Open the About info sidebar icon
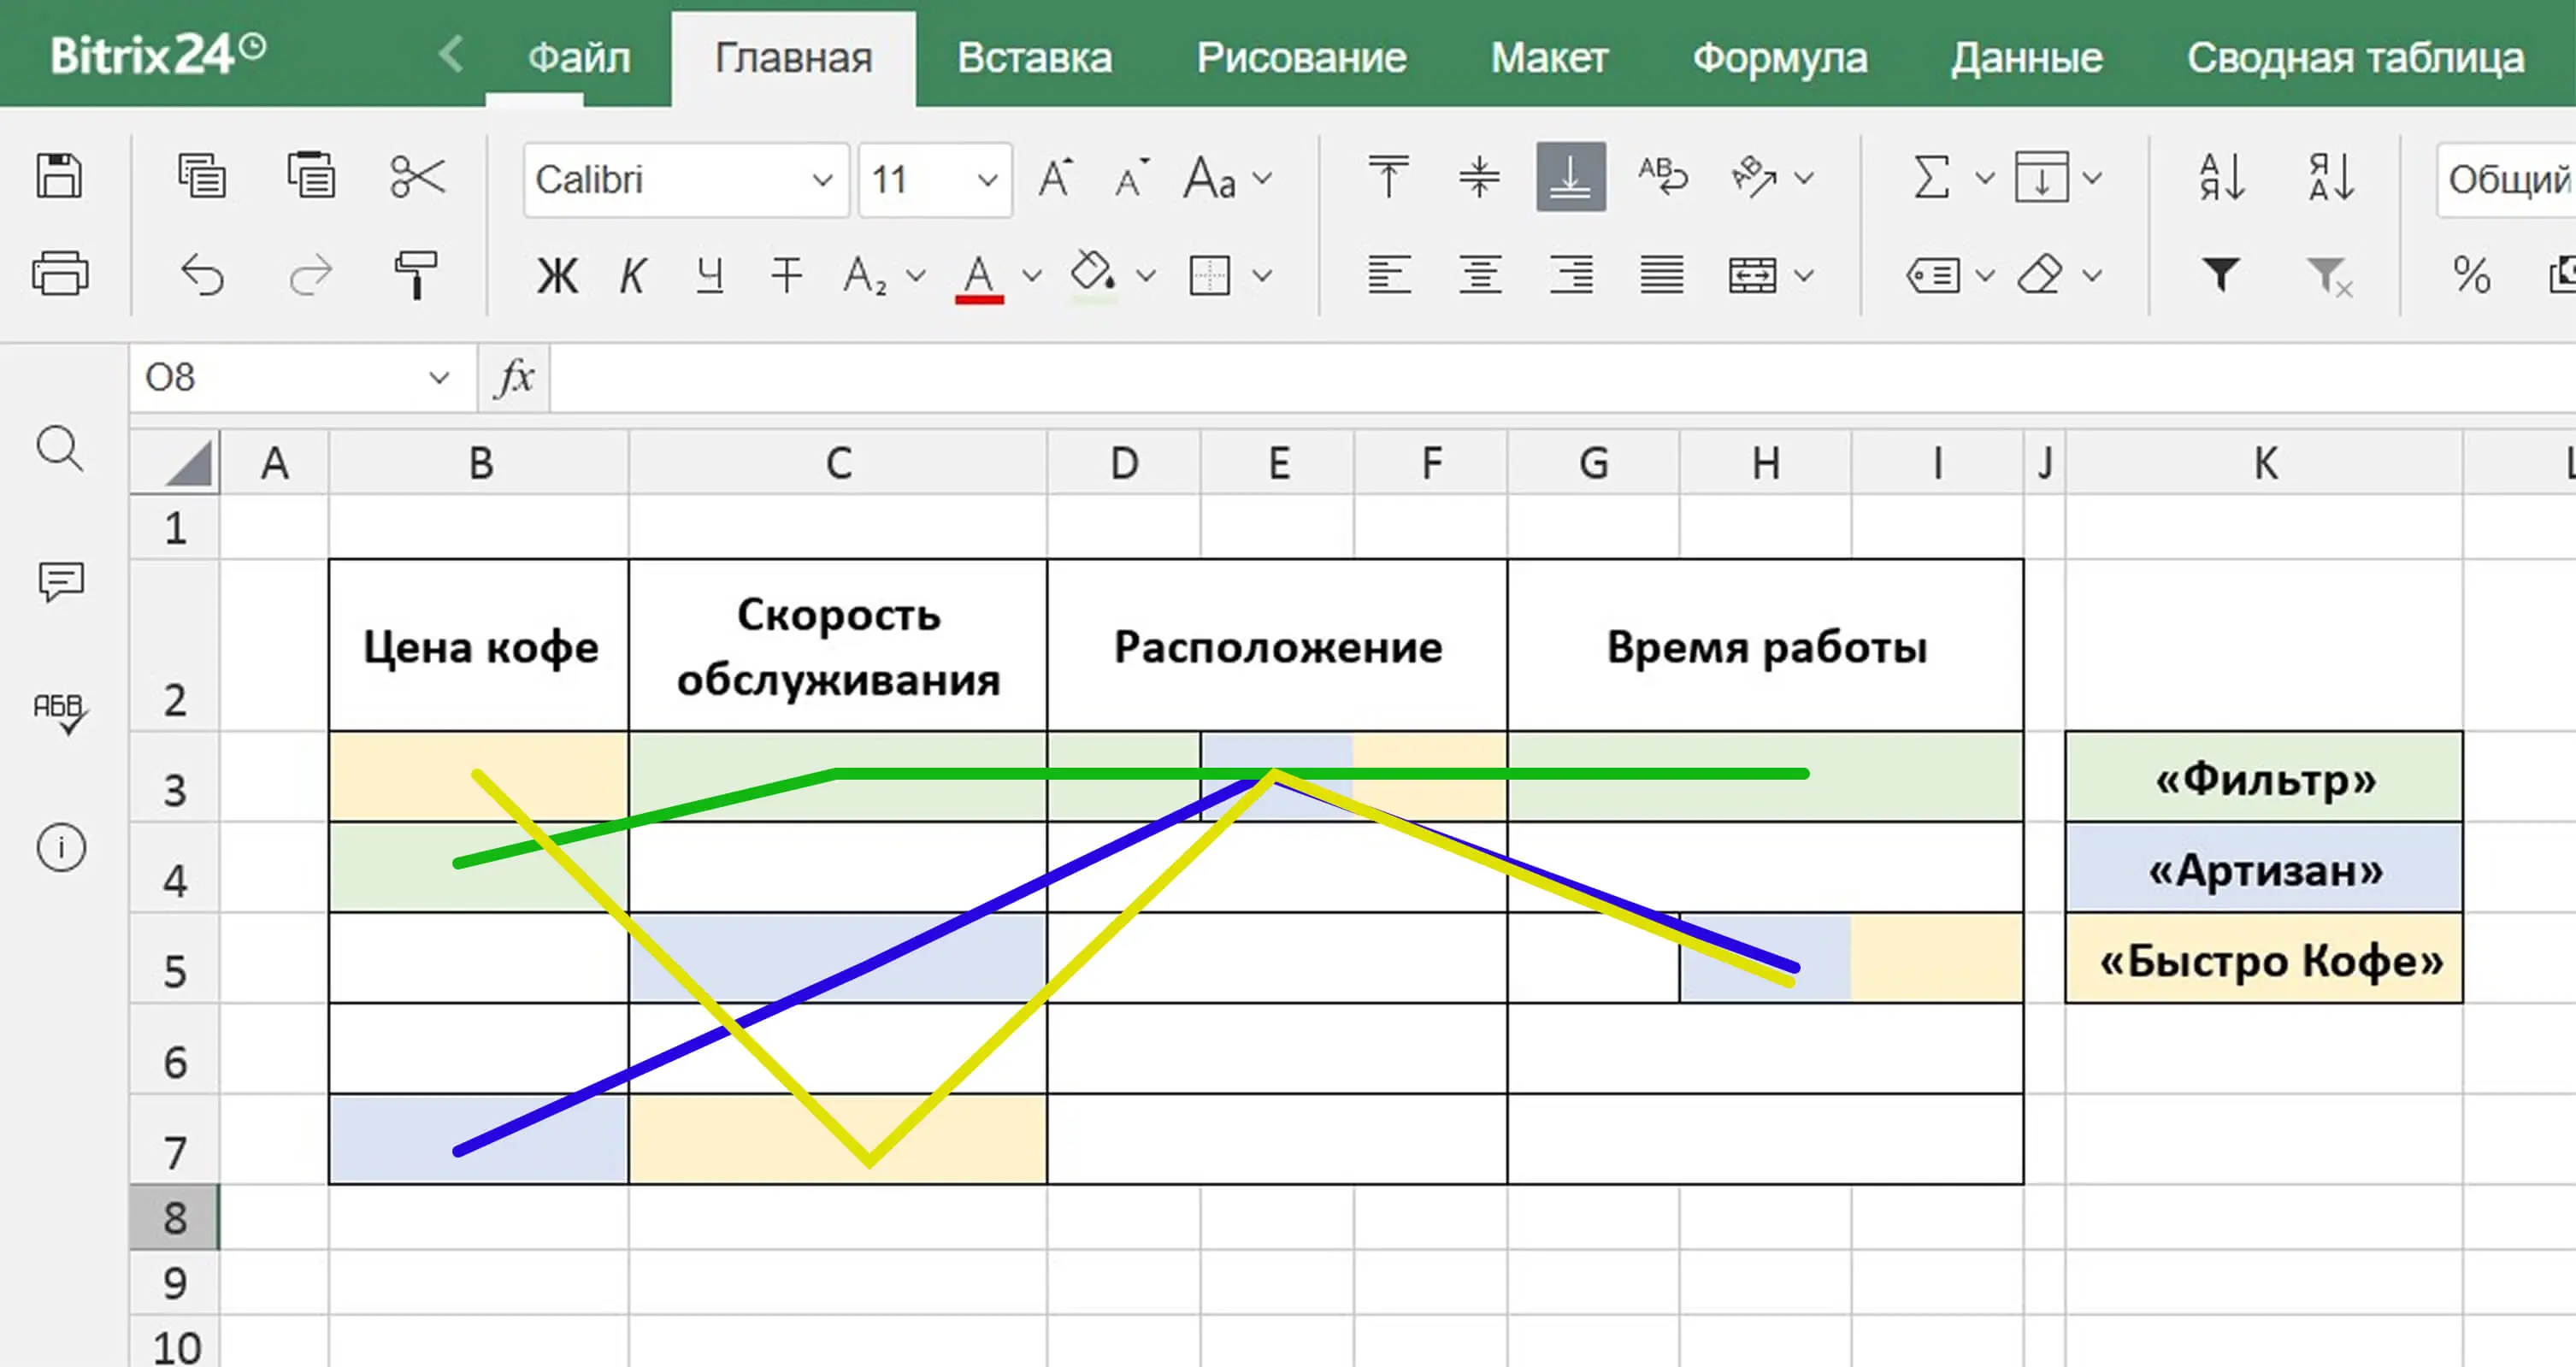 point(61,848)
